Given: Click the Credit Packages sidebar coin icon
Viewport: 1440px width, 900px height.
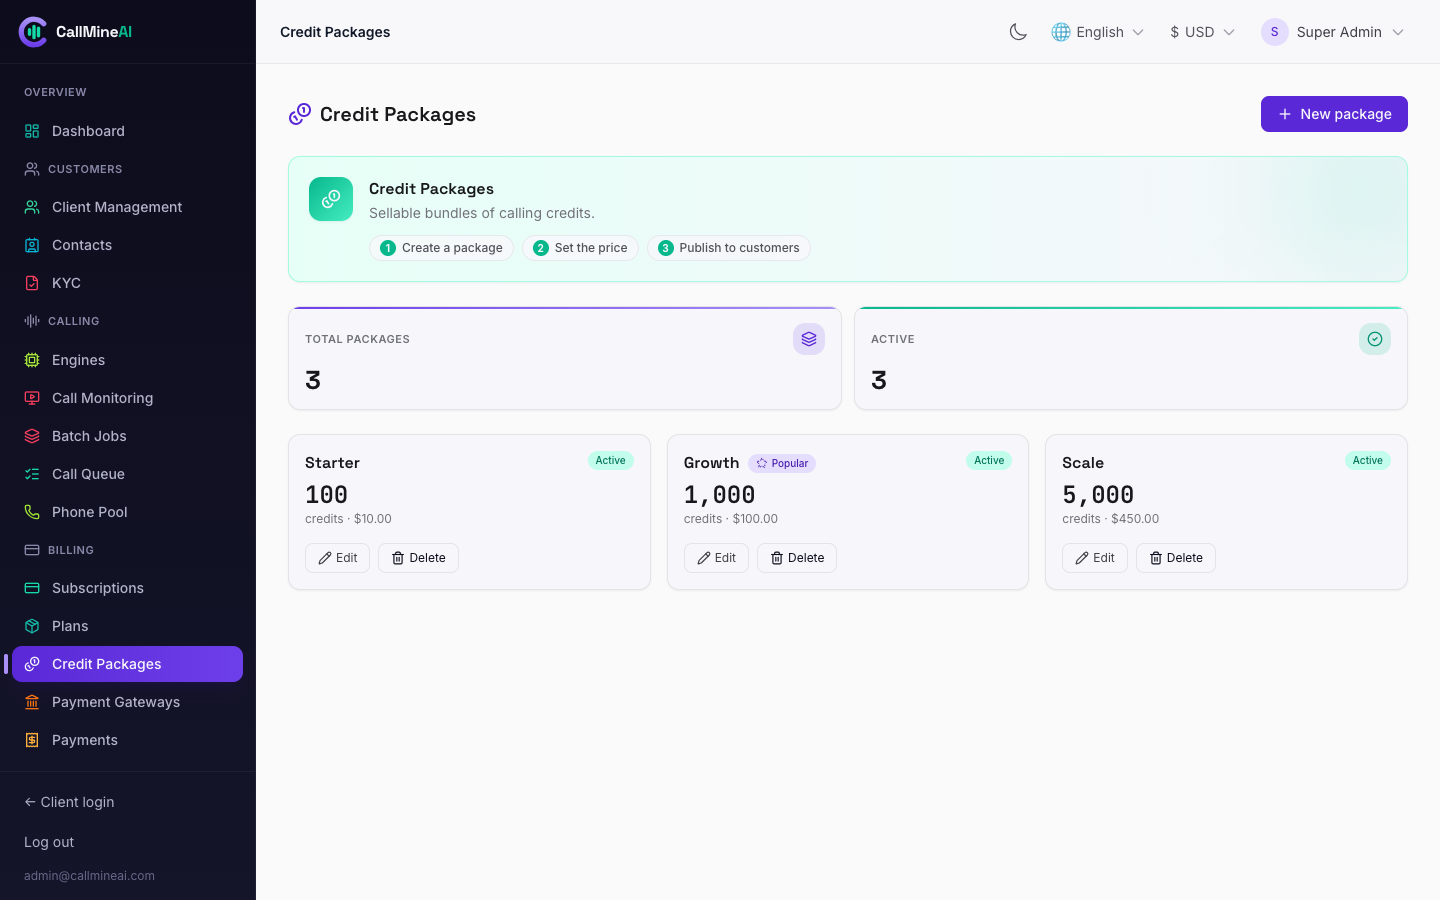Looking at the screenshot, I should pyautogui.click(x=32, y=664).
